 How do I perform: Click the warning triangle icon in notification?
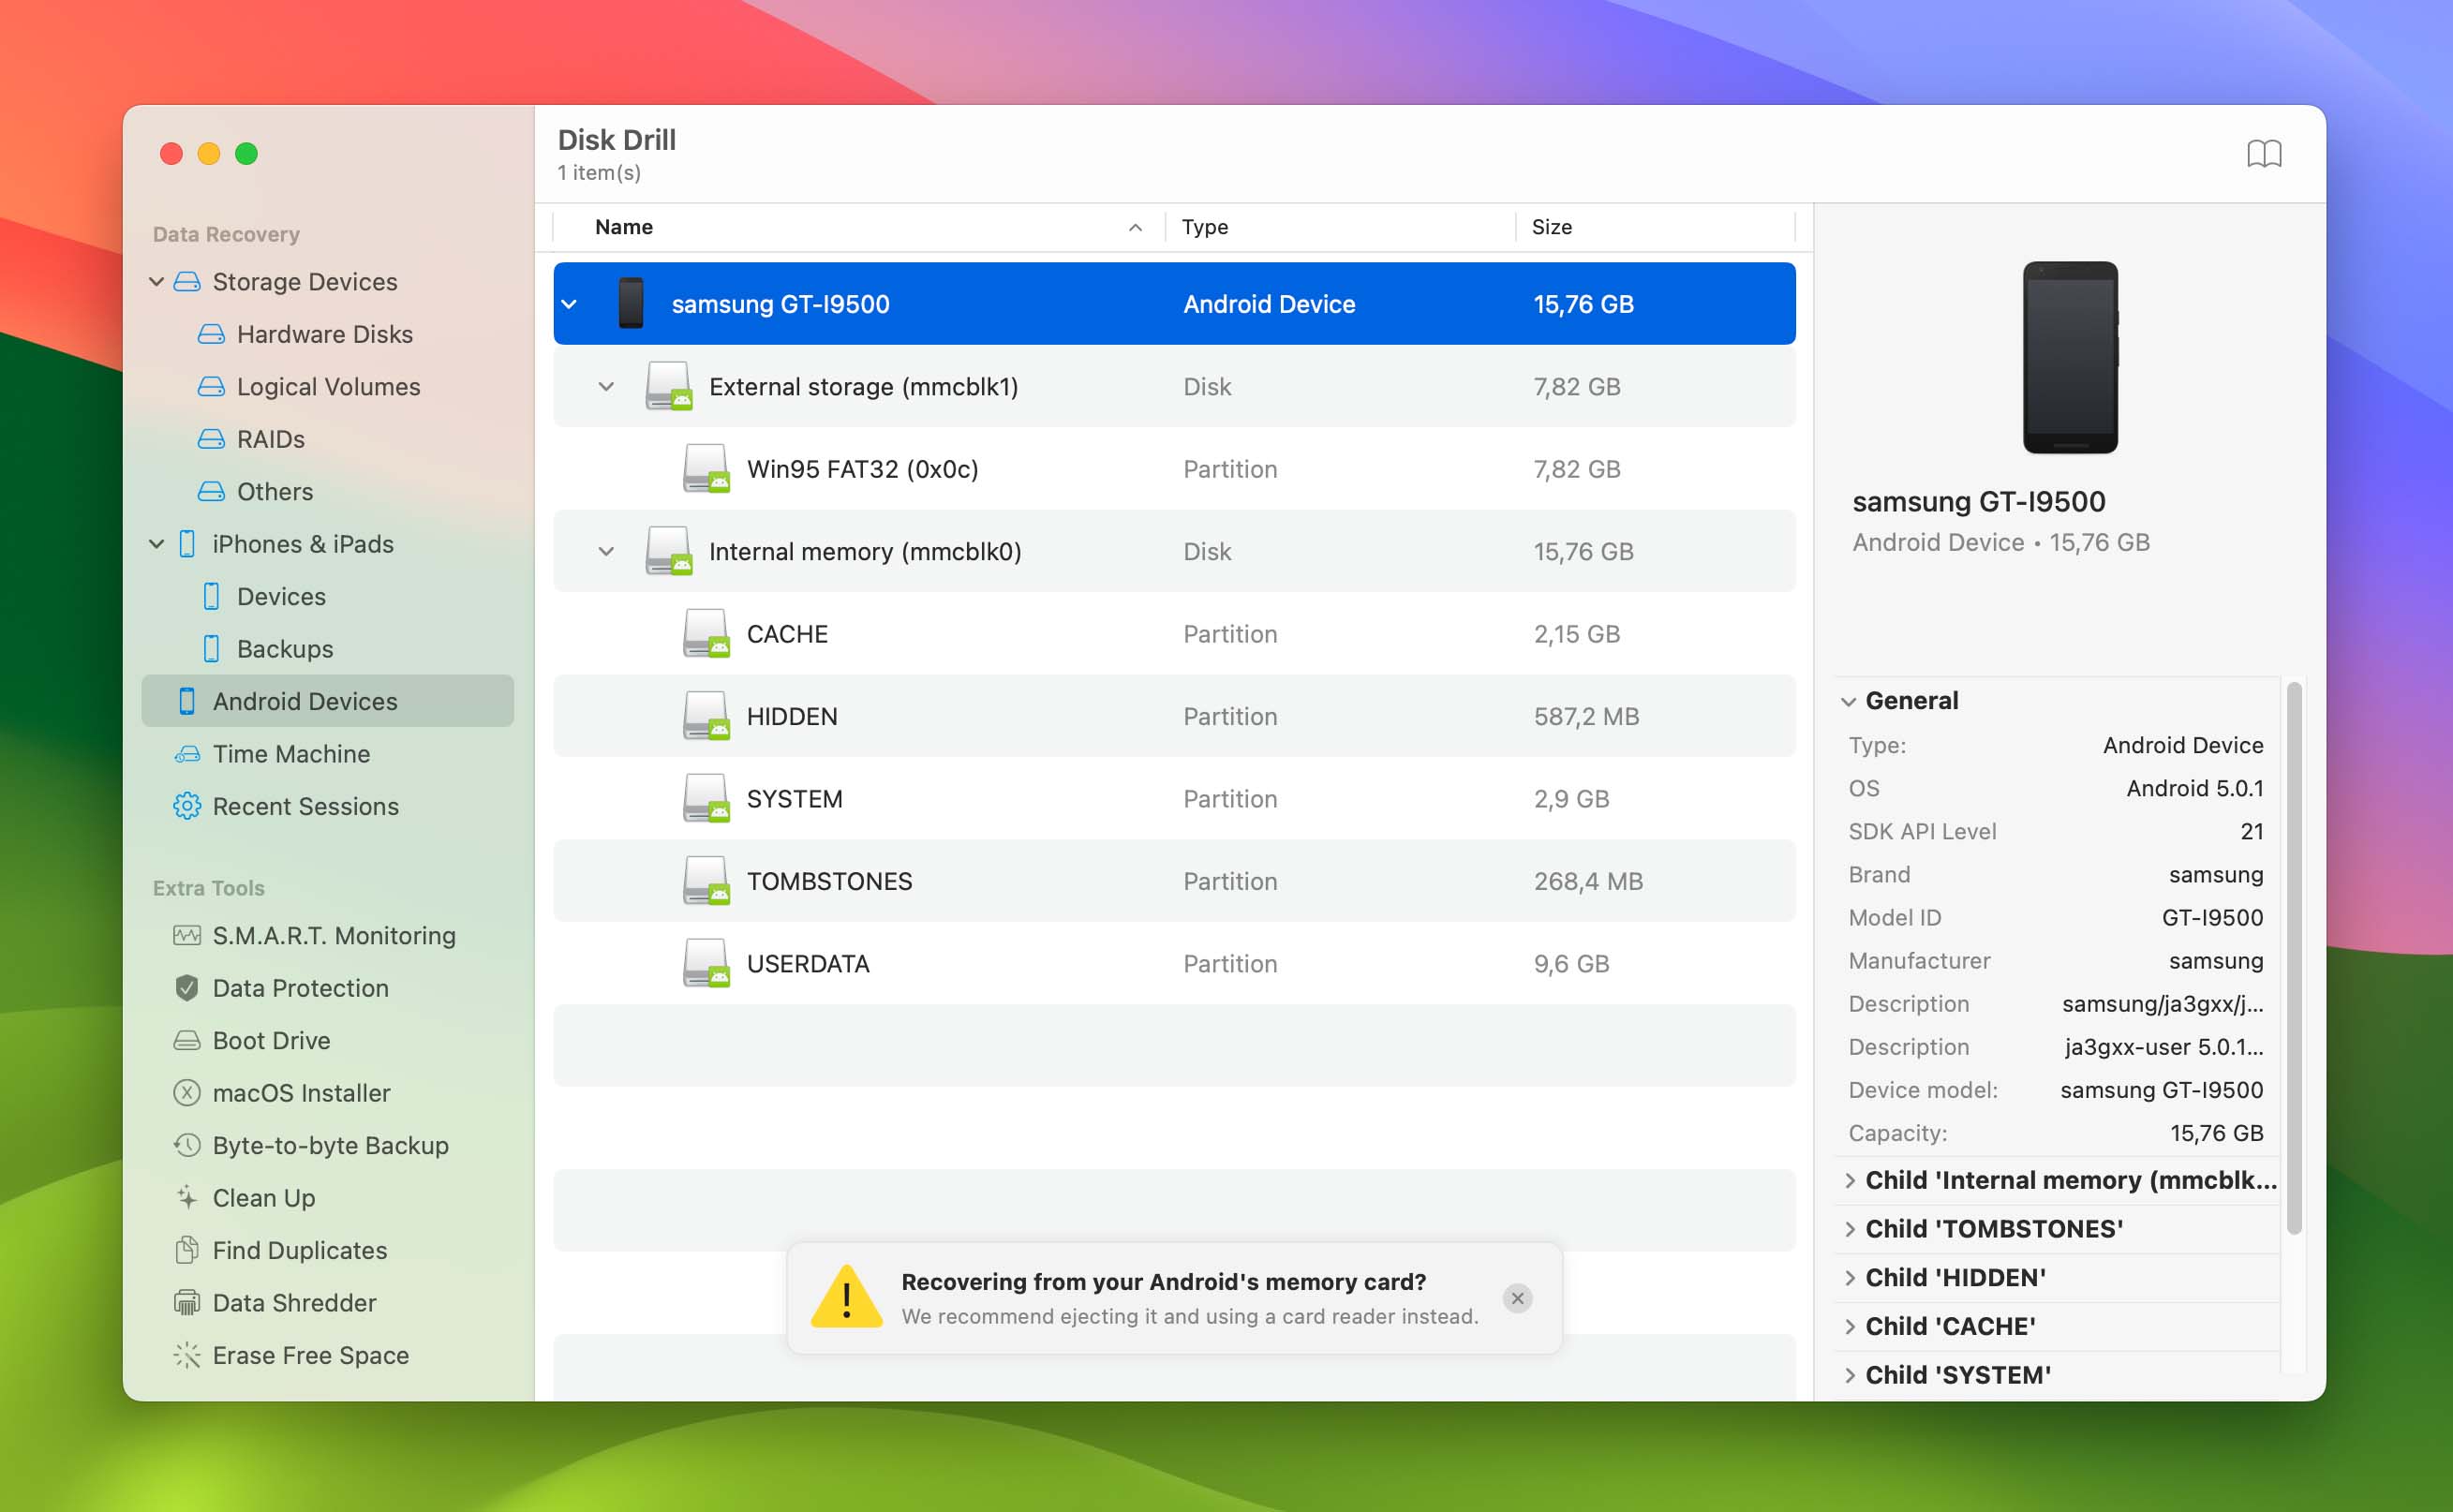click(x=847, y=1297)
